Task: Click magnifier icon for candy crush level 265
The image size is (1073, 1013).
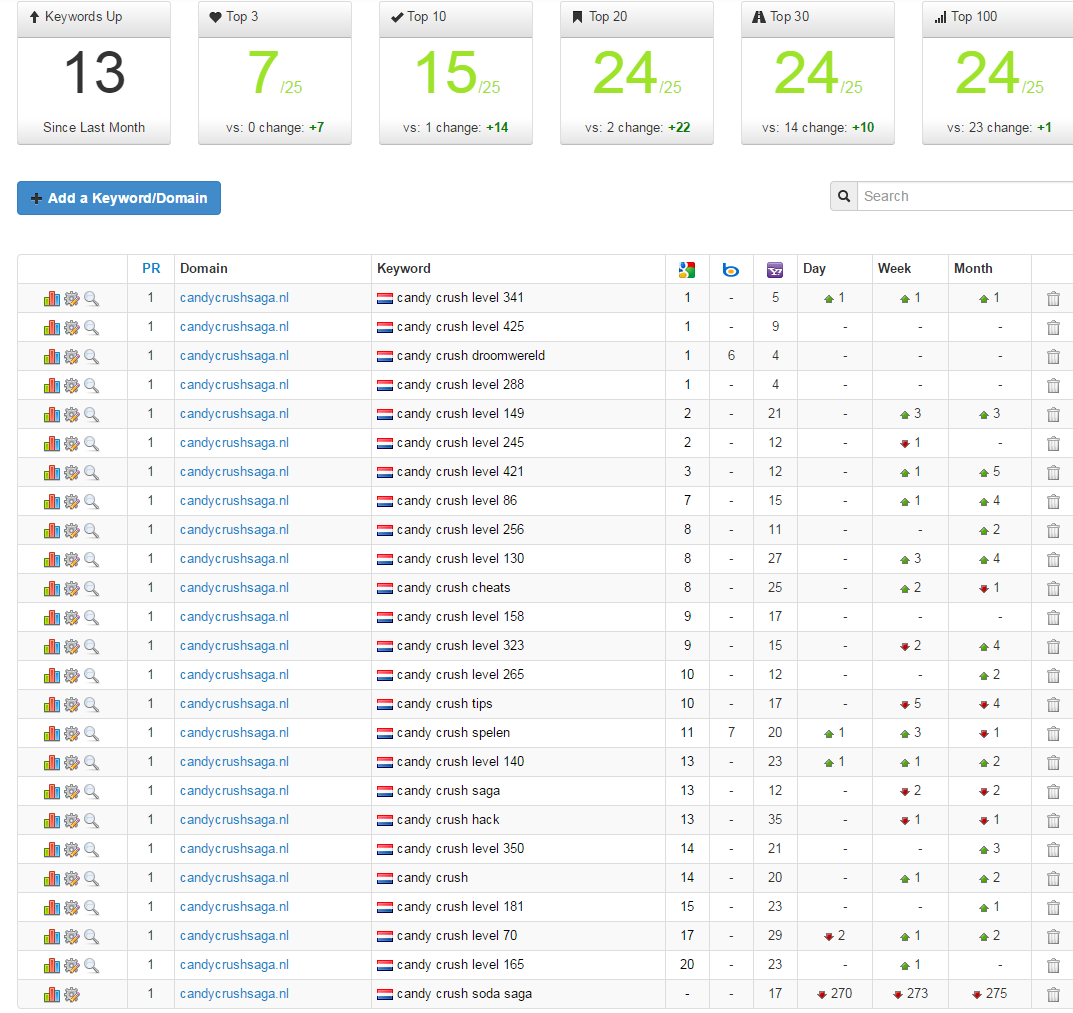Action: click(x=91, y=676)
